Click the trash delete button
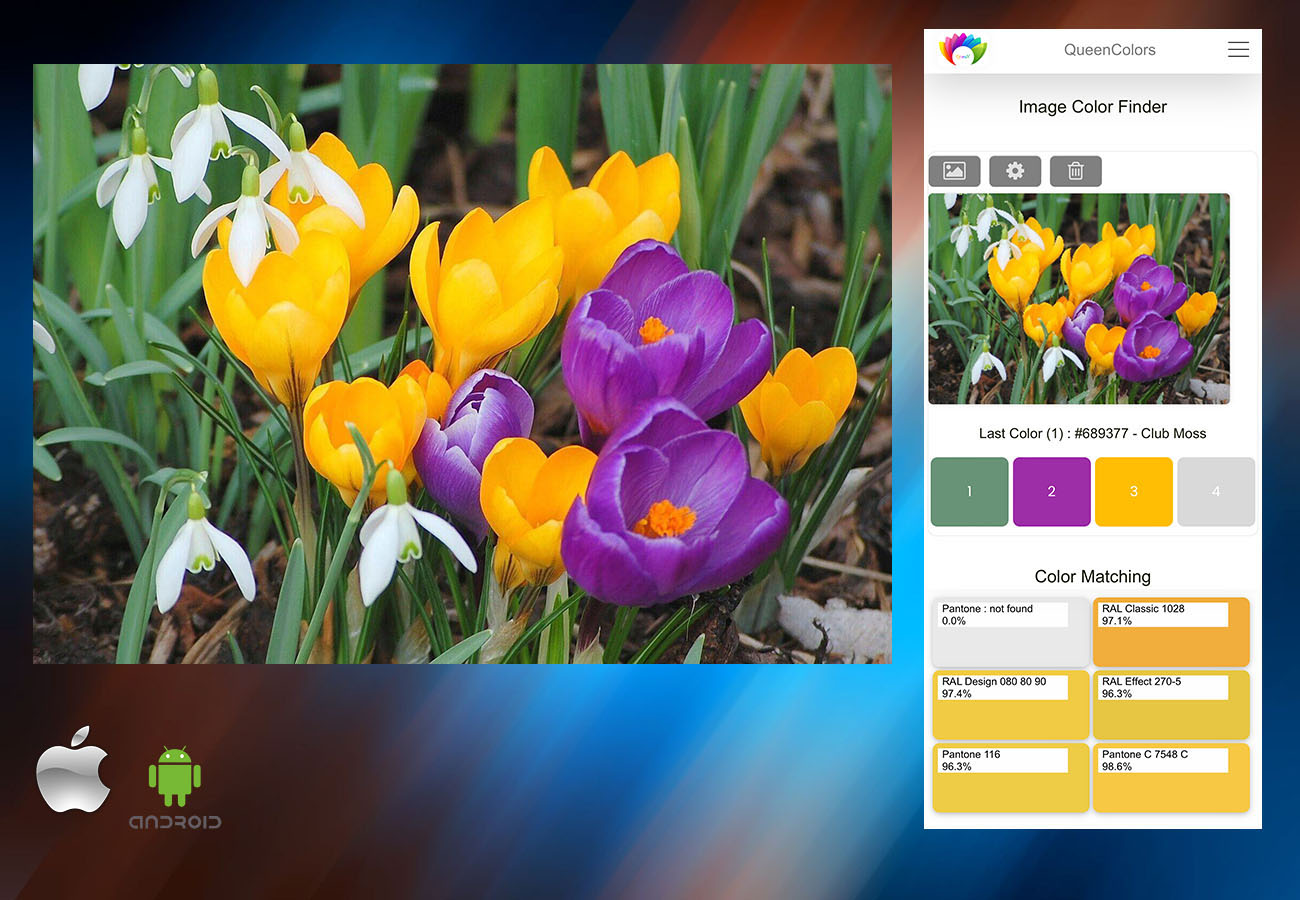 click(1076, 171)
